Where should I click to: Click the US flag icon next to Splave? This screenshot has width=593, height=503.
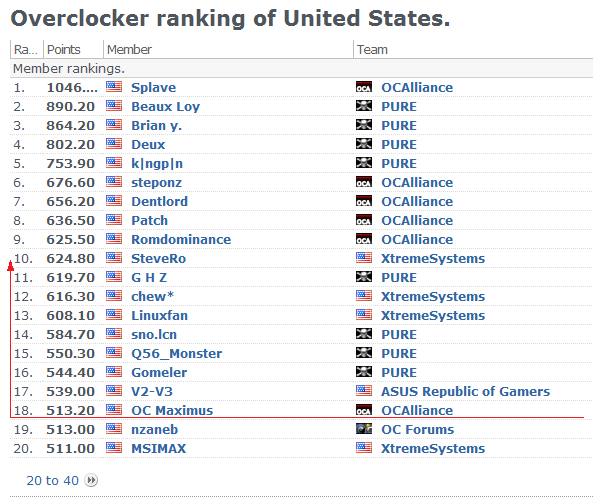pos(114,87)
